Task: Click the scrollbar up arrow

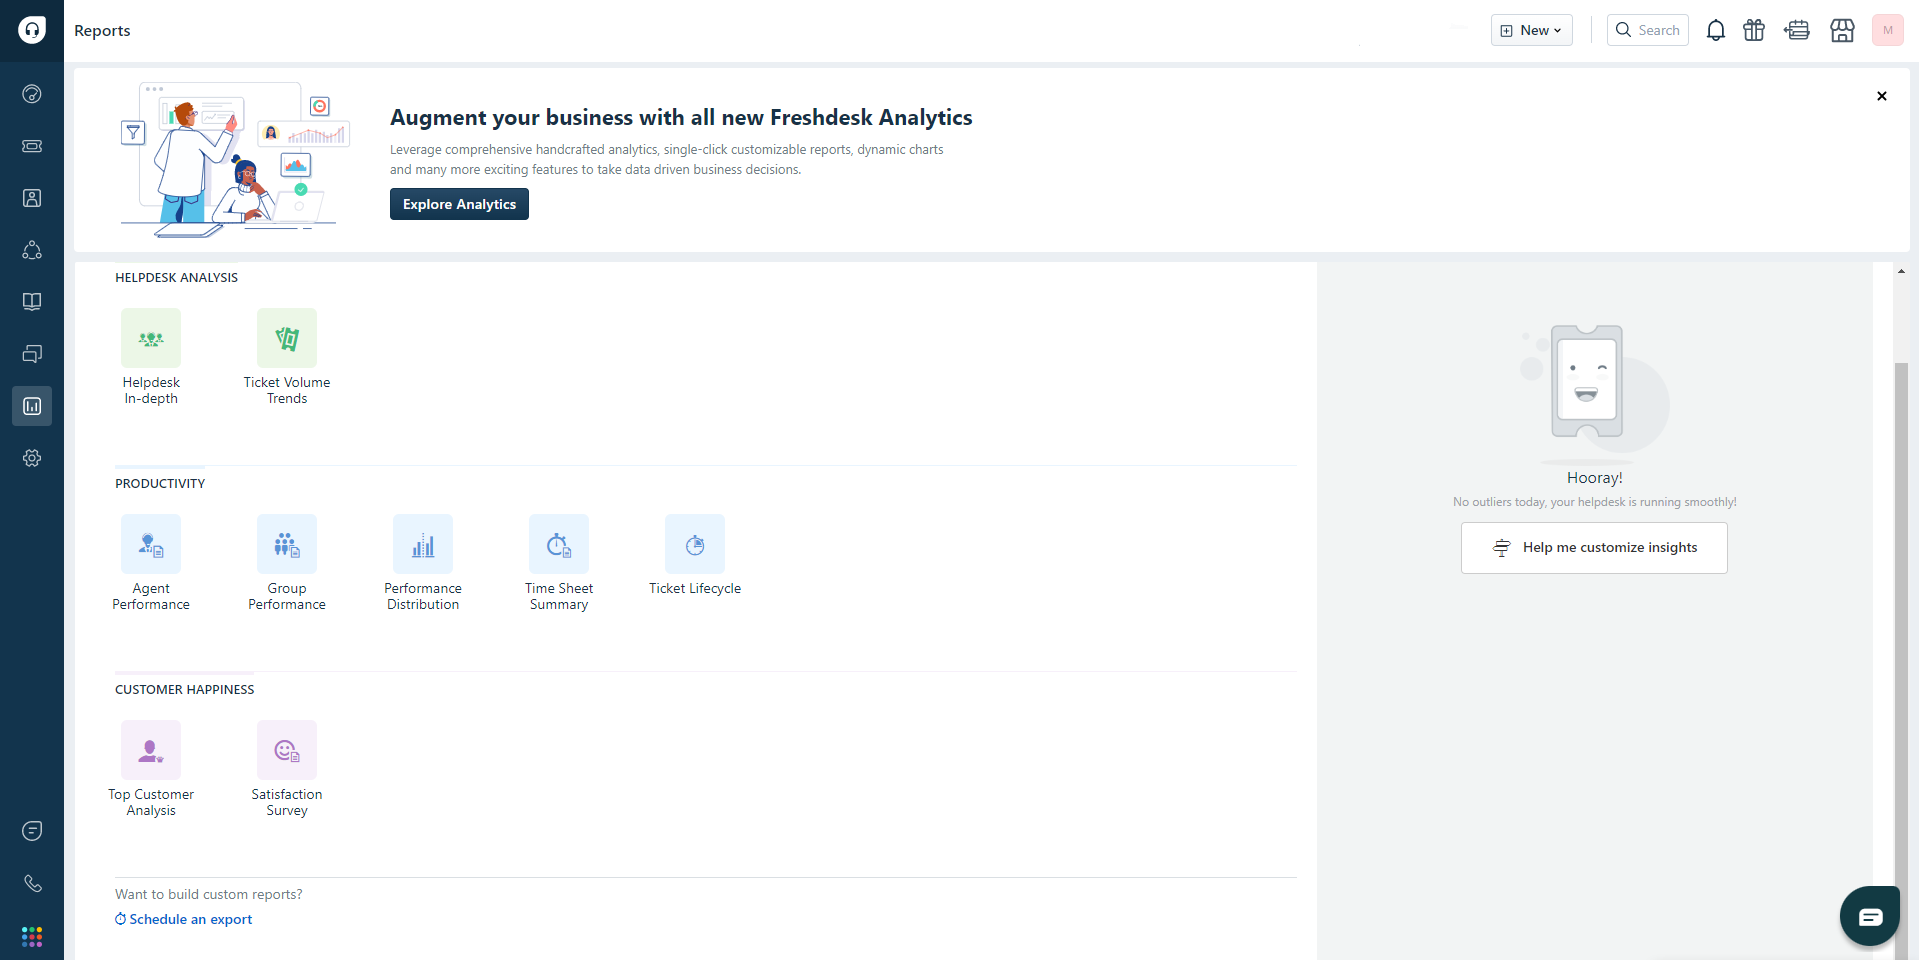Action: coord(1901,271)
